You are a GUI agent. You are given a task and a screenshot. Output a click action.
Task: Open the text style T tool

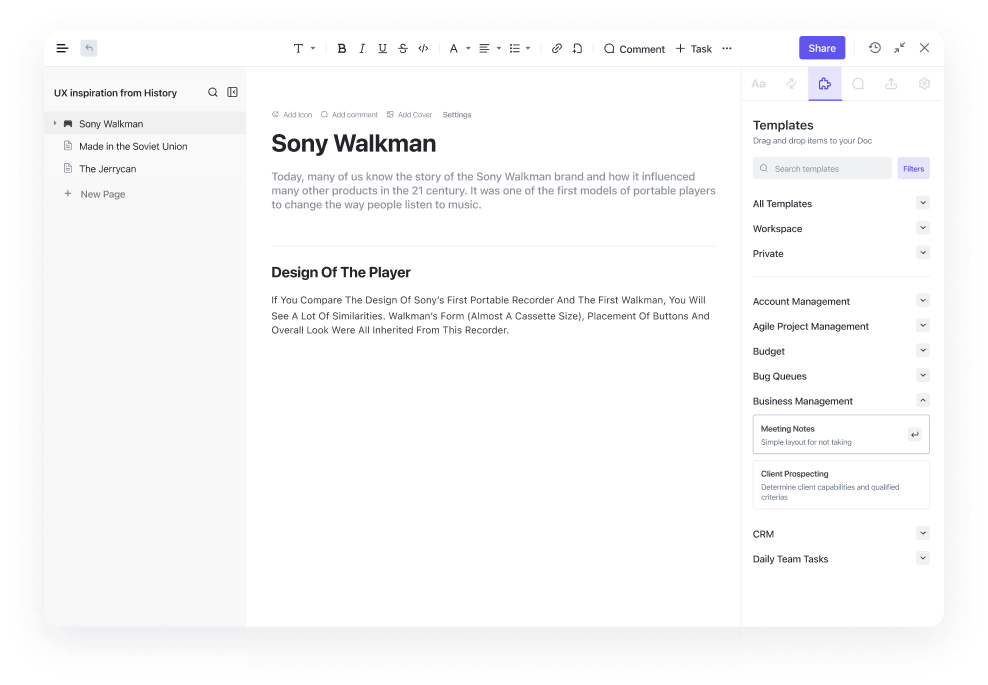pos(298,49)
